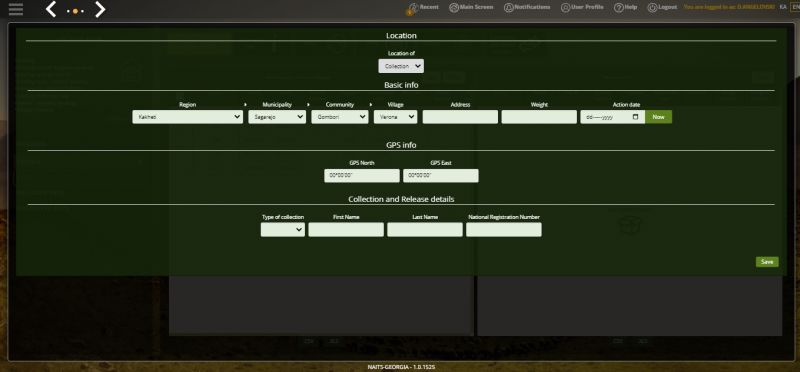The height and width of the screenshot is (372, 800).
Task: Focus the National Registration Number field
Action: [x=504, y=230]
